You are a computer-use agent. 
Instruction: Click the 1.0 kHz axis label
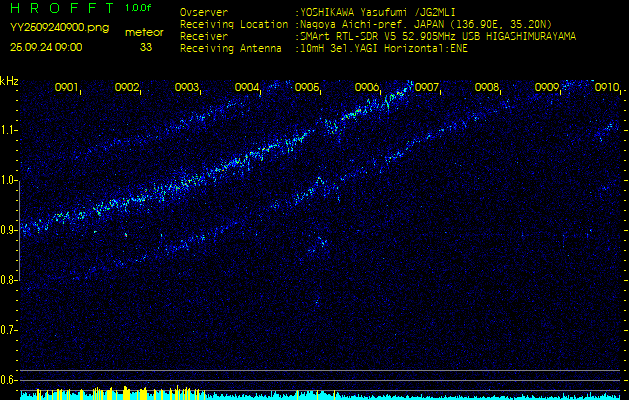pyautogui.click(x=7, y=181)
